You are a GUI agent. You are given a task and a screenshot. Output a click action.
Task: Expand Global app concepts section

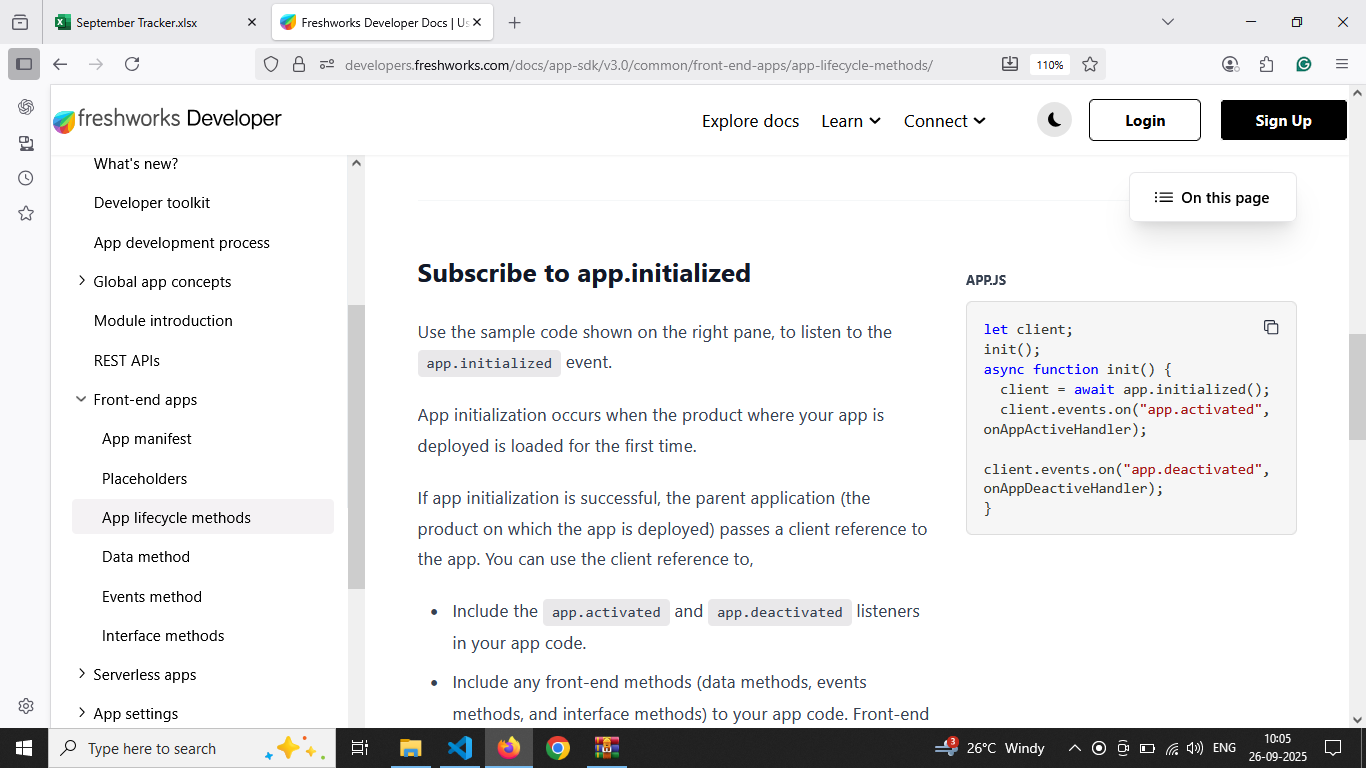point(82,282)
